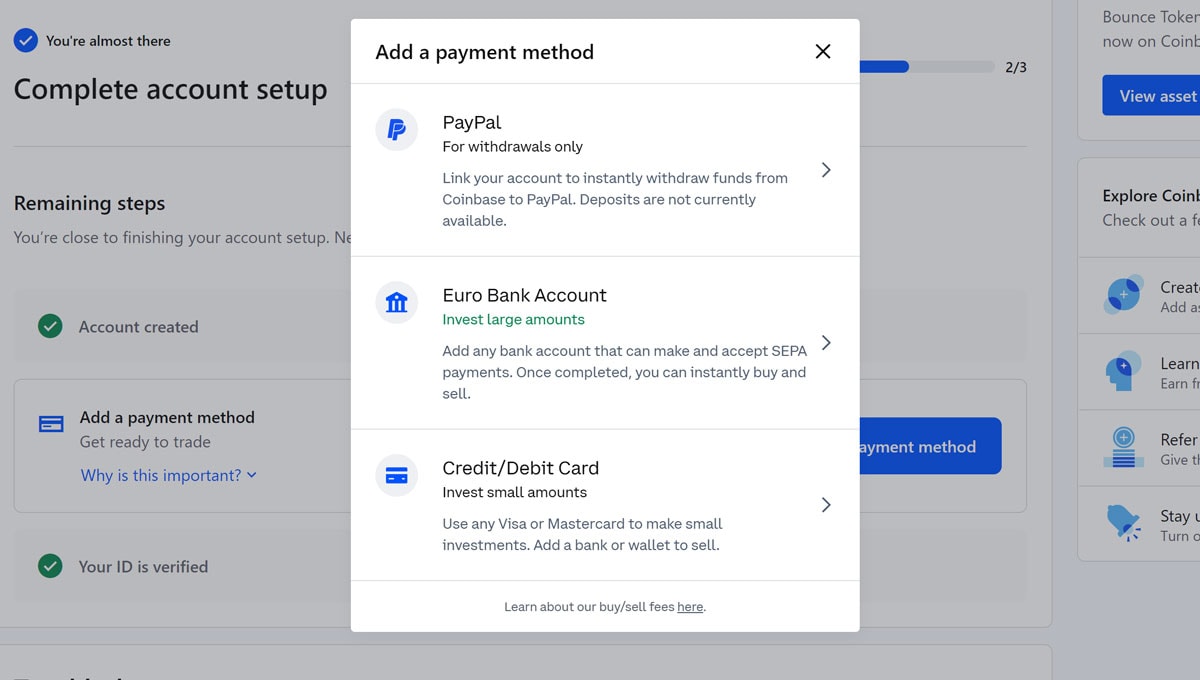Click the Credit/Debit Card icon
Screen dimensions: 1200x680
pos(396,475)
